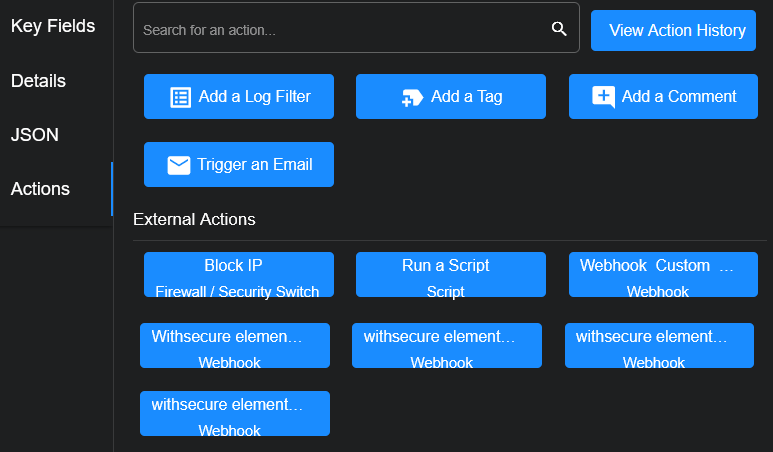The width and height of the screenshot is (773, 452).
Task: Click the tag icon on Add a Tag
Action: tap(412, 97)
